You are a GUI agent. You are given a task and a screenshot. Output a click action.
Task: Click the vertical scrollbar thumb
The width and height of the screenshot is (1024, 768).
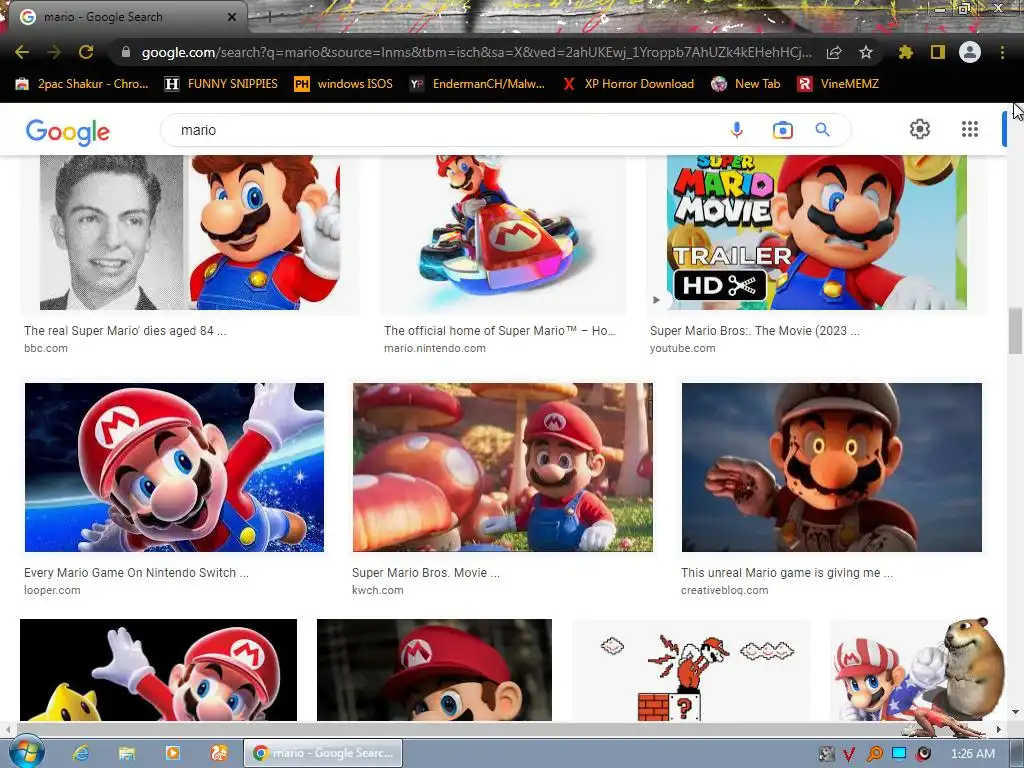tap(1016, 332)
